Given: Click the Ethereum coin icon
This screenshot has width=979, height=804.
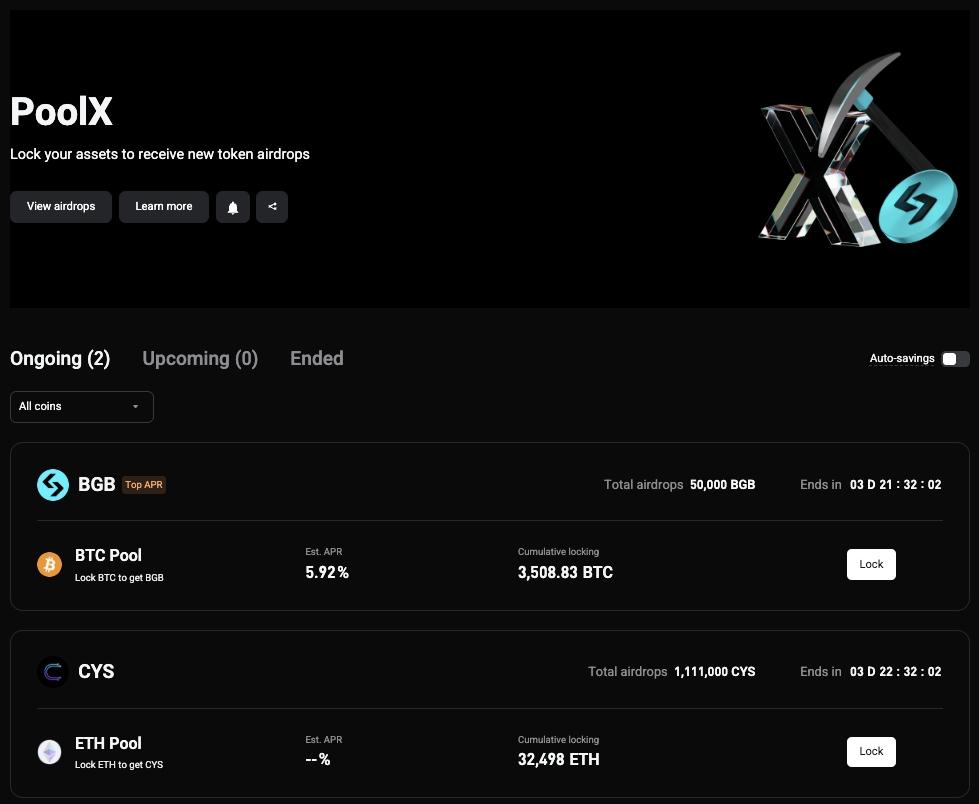Looking at the screenshot, I should [49, 752].
